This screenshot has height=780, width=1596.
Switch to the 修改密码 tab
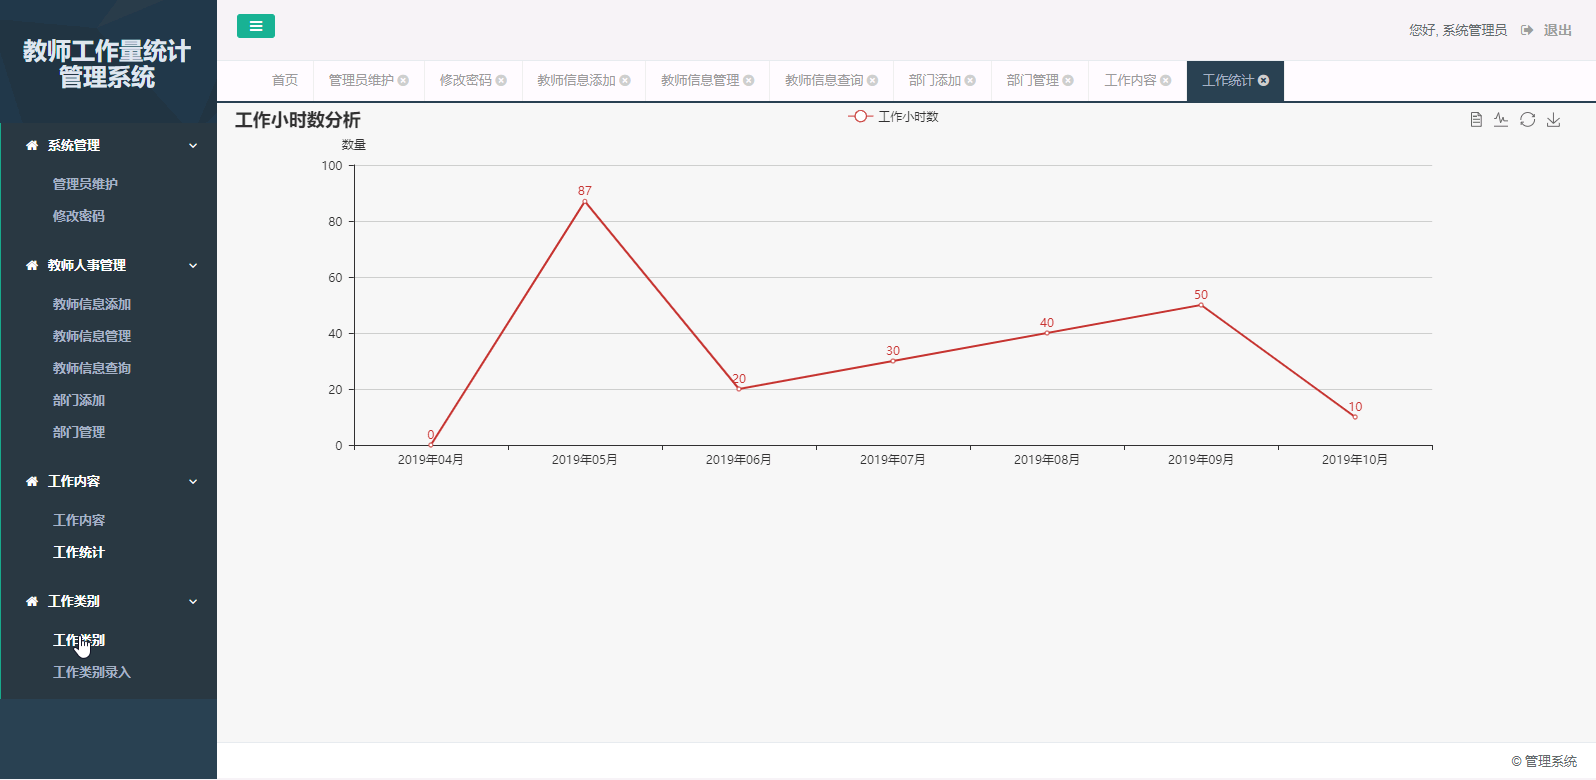coord(466,80)
